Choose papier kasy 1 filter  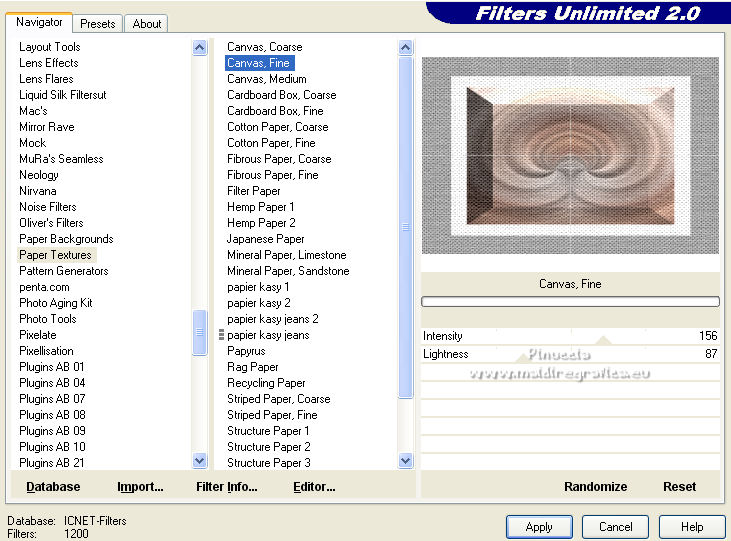tap(258, 287)
